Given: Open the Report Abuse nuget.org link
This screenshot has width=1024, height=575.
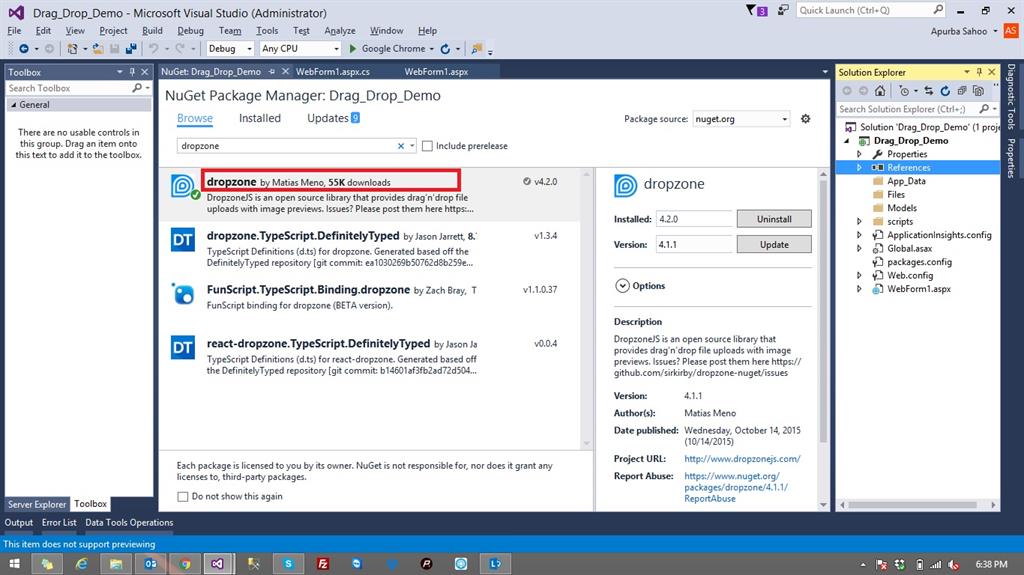Looking at the screenshot, I should click(736, 487).
